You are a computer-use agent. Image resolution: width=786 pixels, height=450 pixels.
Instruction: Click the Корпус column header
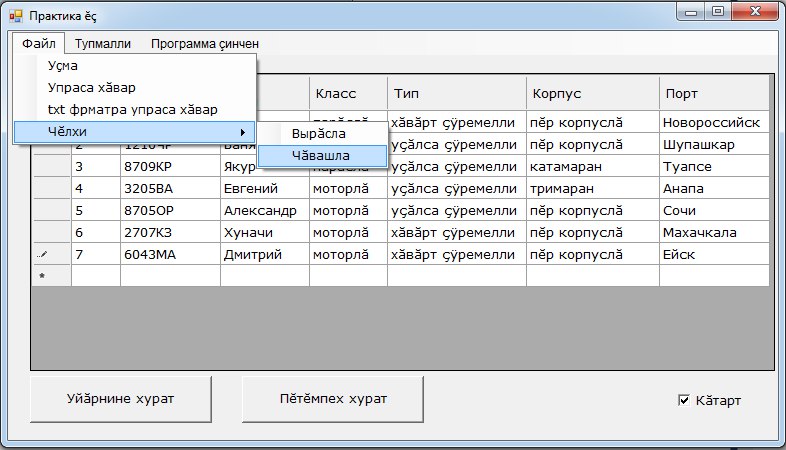coord(592,93)
